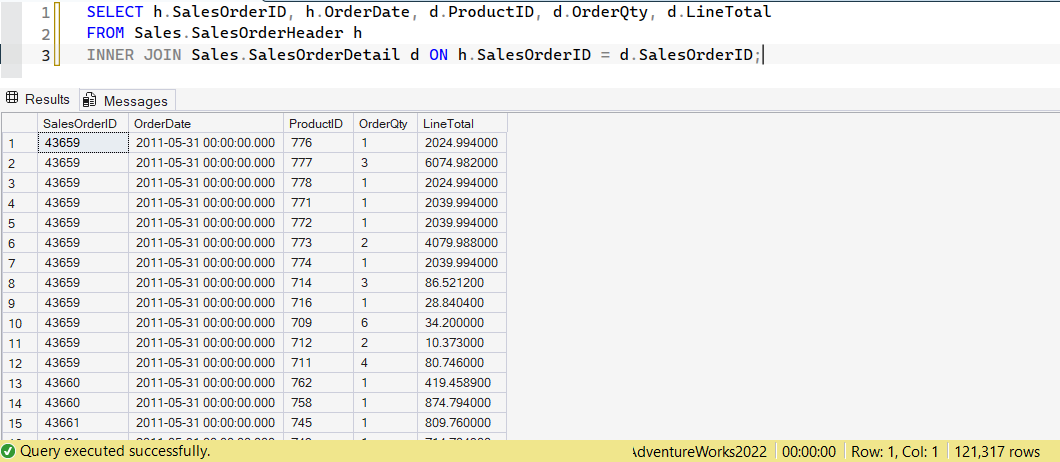This screenshot has width=1060, height=462.
Task: Select the SalesOrderID column header
Action: click(83, 124)
